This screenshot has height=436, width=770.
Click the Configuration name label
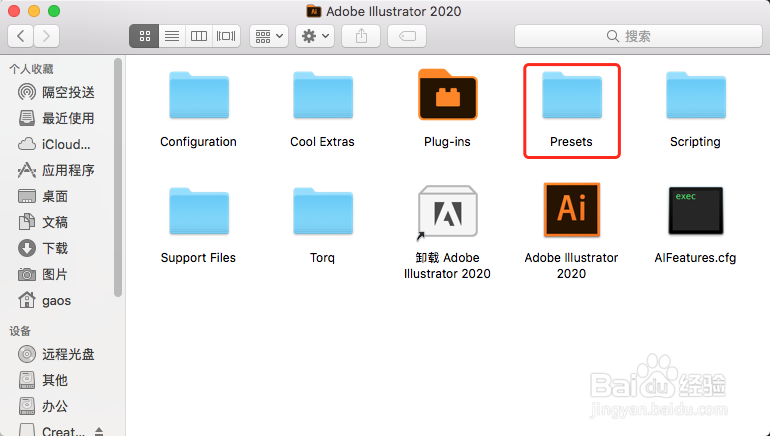click(198, 141)
